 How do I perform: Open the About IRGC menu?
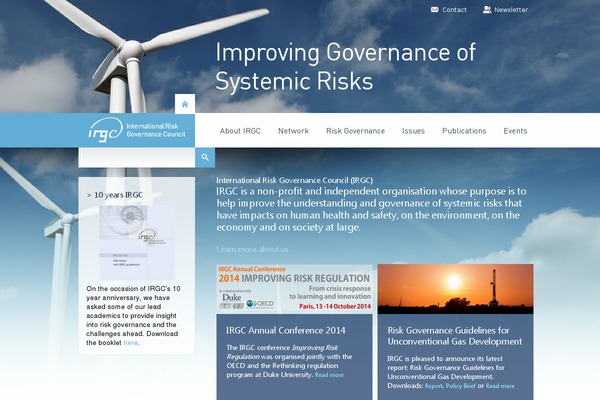tap(240, 131)
